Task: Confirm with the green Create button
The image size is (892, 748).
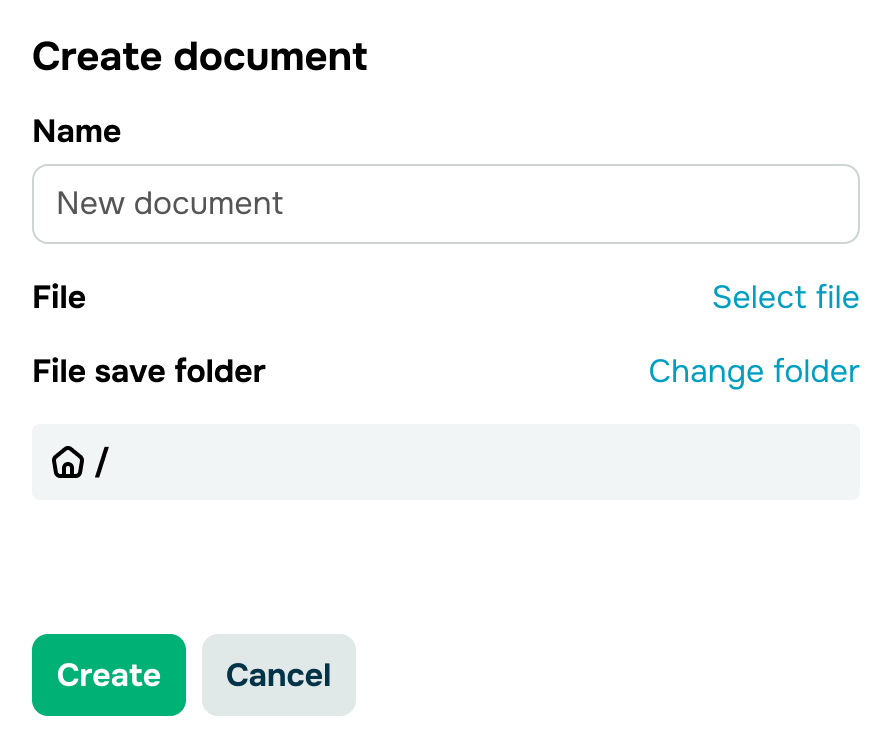Action: pos(109,675)
